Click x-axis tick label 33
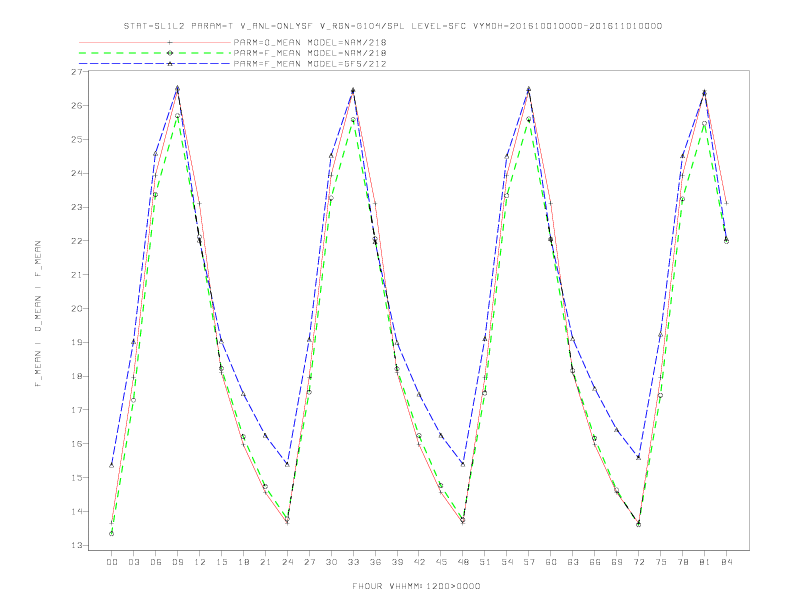Viewport: 792px width, 612px height. point(353,562)
